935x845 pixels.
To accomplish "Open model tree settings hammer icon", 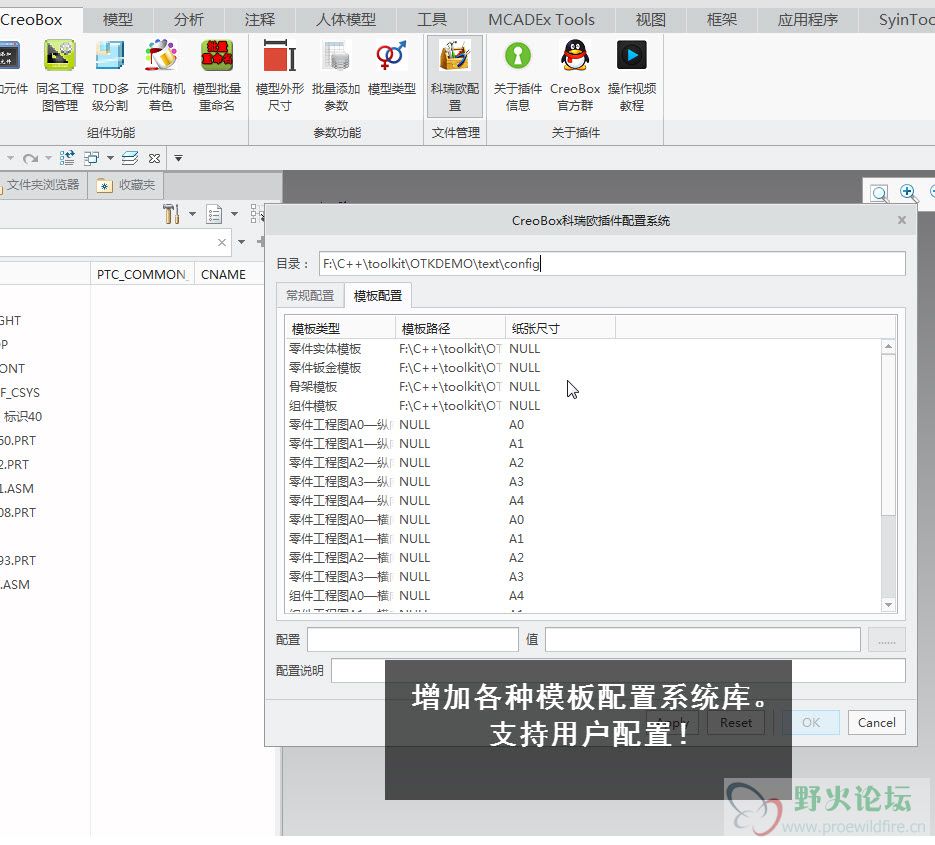I will tap(171, 213).
